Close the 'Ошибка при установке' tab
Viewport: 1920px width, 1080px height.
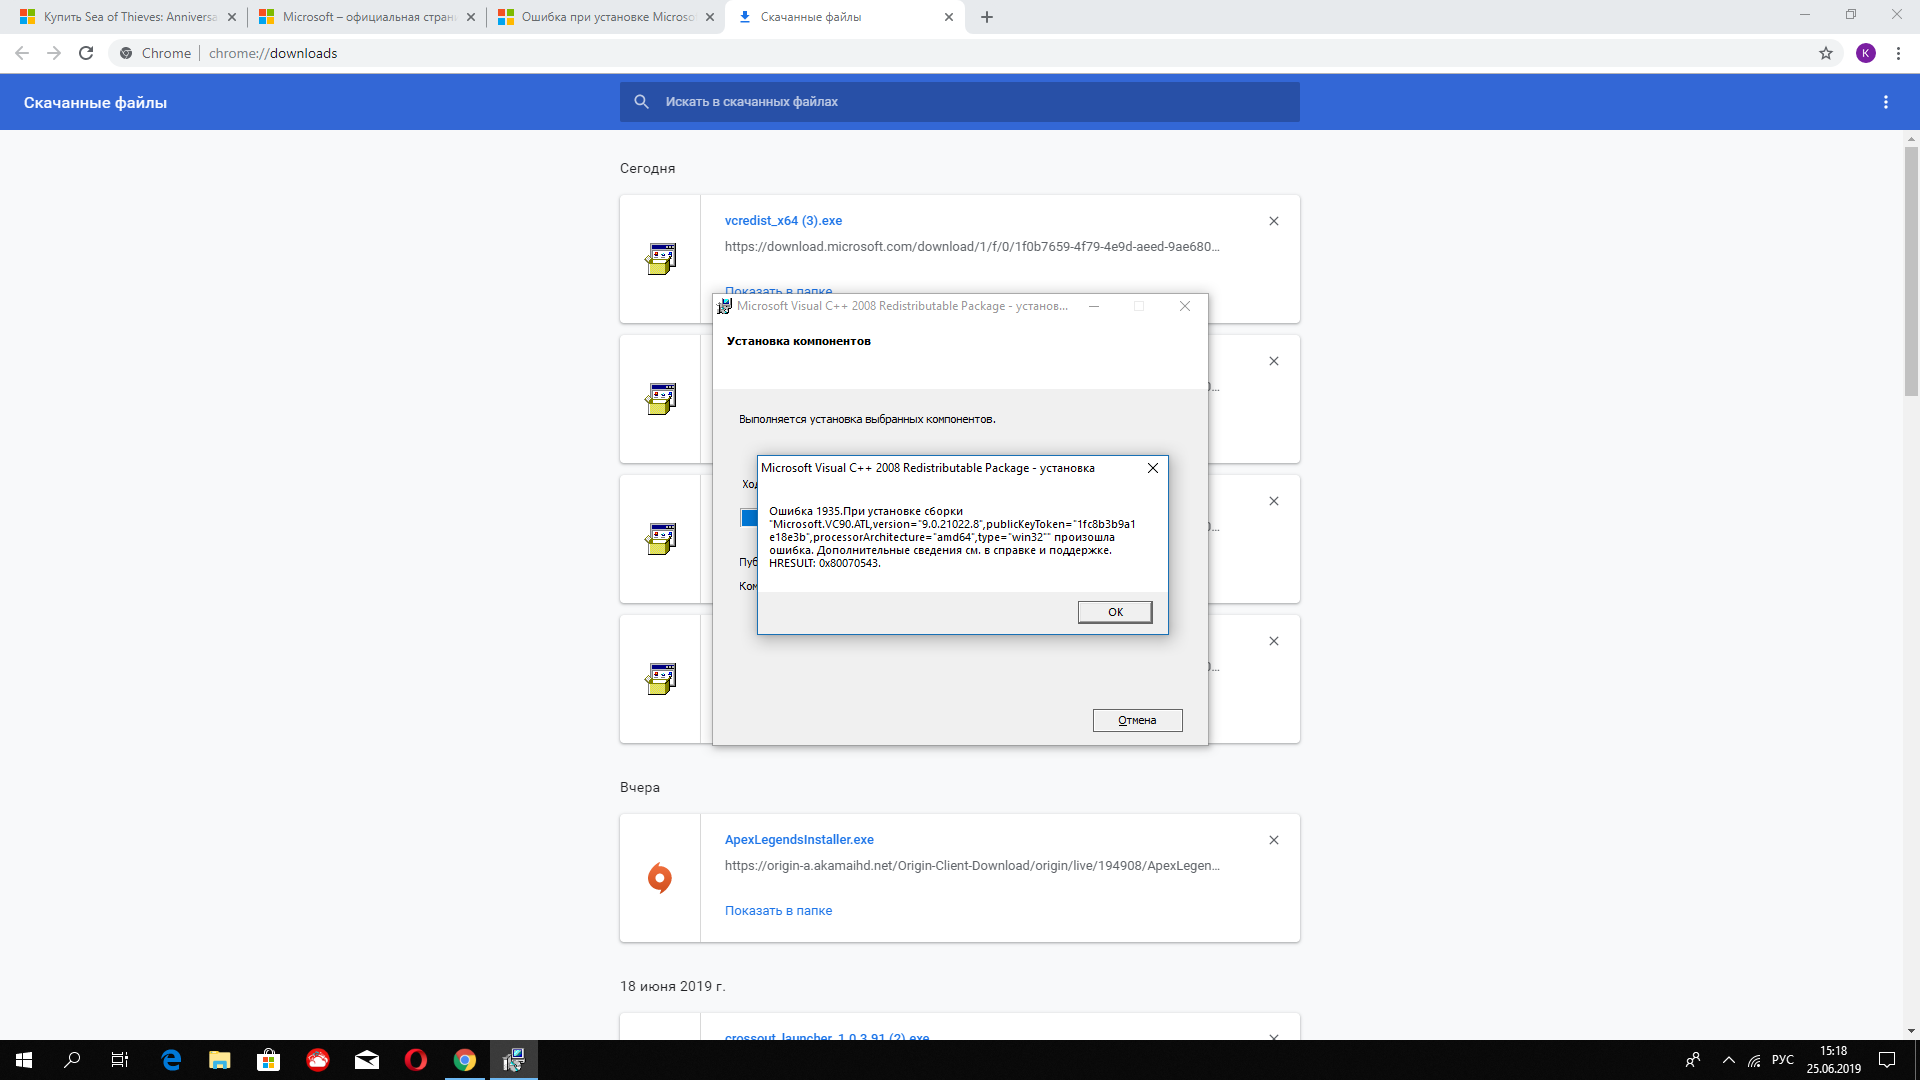point(710,17)
